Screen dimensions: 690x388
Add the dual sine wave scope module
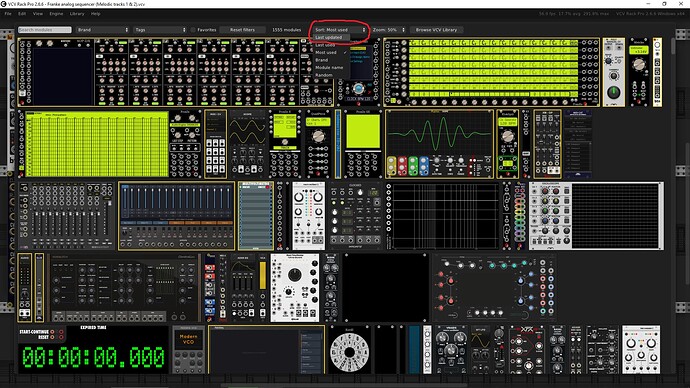(x=248, y=144)
